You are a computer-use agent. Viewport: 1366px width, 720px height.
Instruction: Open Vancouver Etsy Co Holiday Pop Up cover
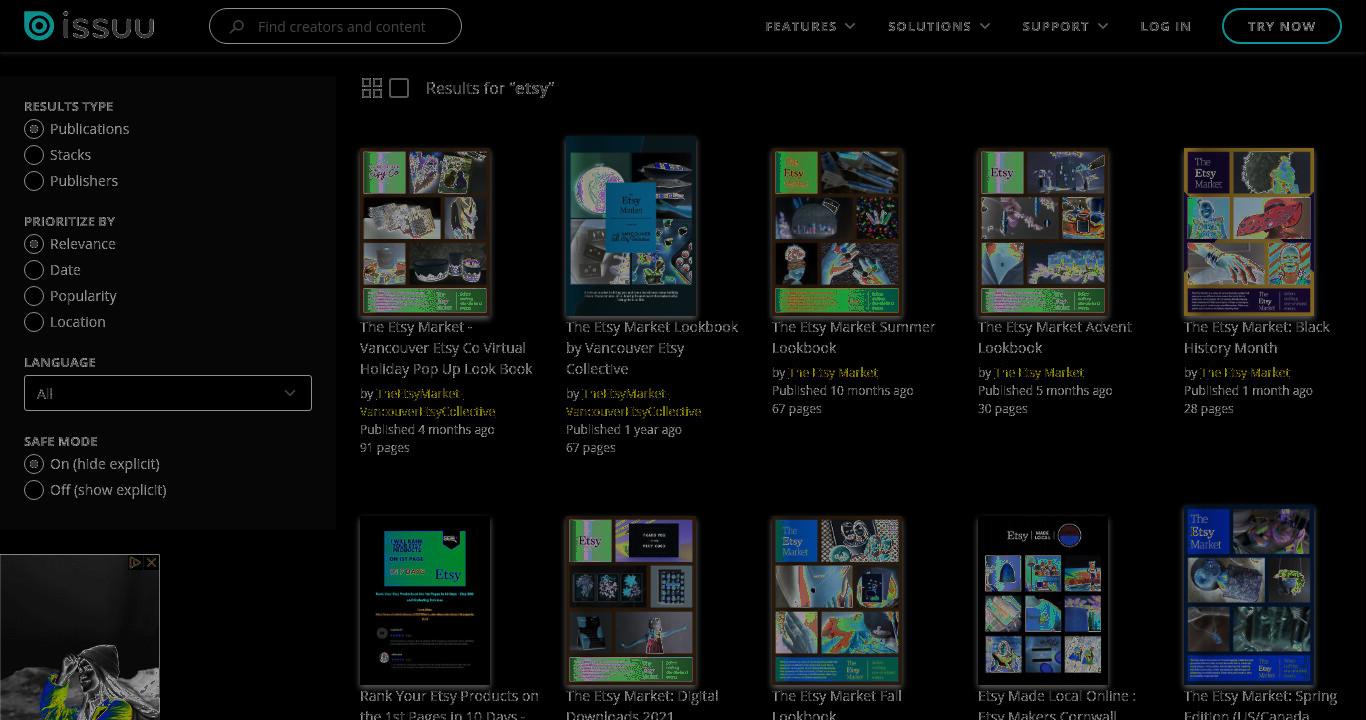click(x=425, y=233)
